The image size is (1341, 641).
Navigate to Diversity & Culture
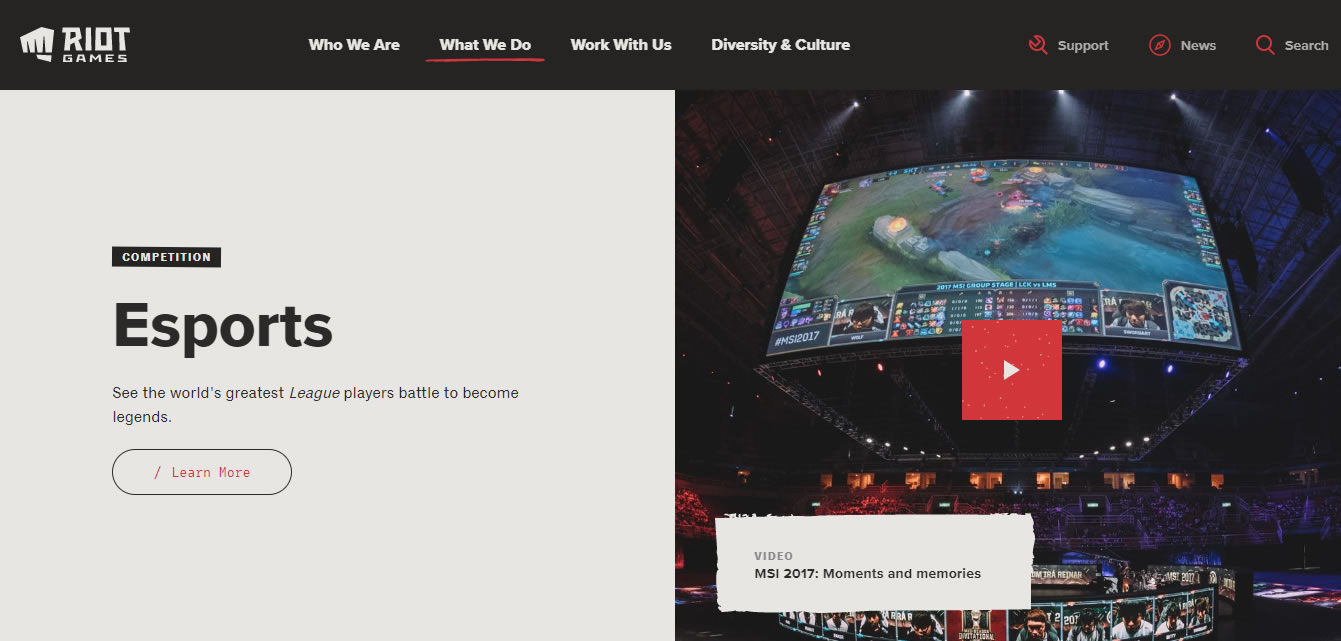pyautogui.click(x=781, y=44)
